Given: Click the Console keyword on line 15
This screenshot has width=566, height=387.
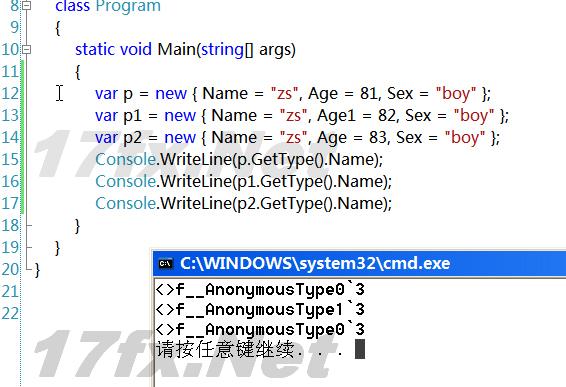Looking at the screenshot, I should (126, 160).
